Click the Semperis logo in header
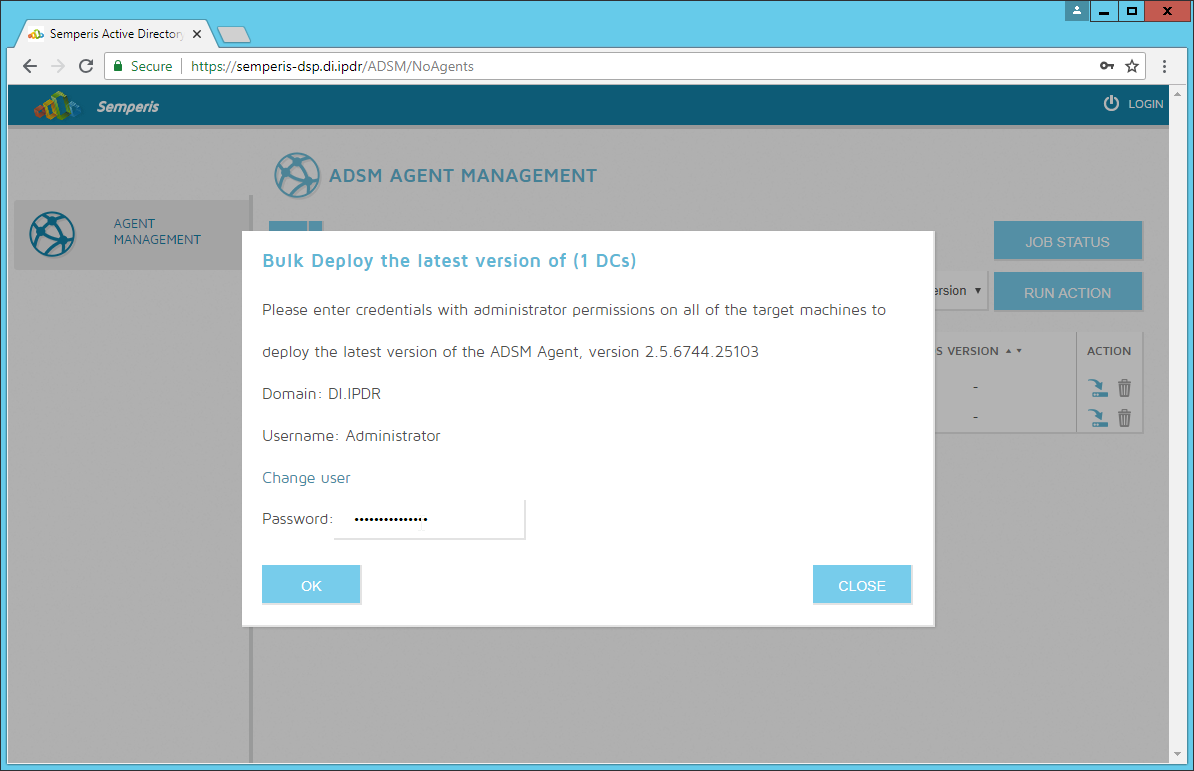The height and width of the screenshot is (771, 1194). pos(56,105)
